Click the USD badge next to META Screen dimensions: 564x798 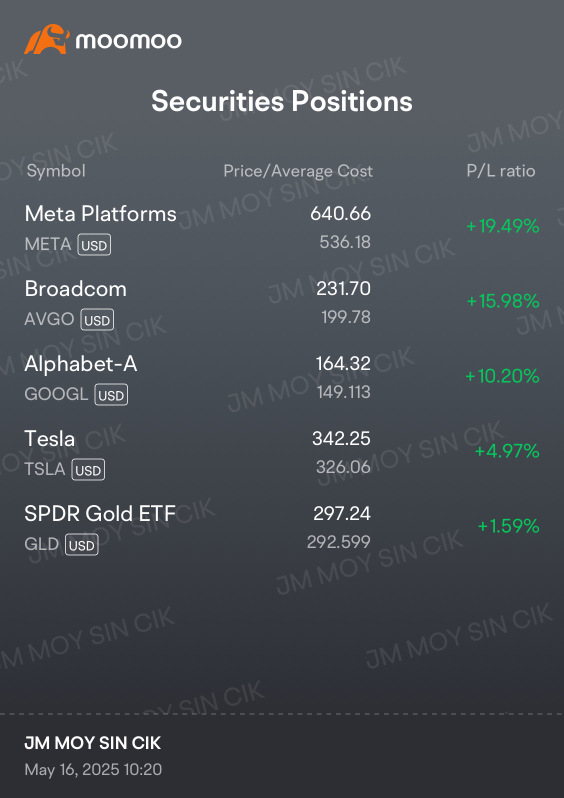pyautogui.click(x=94, y=245)
